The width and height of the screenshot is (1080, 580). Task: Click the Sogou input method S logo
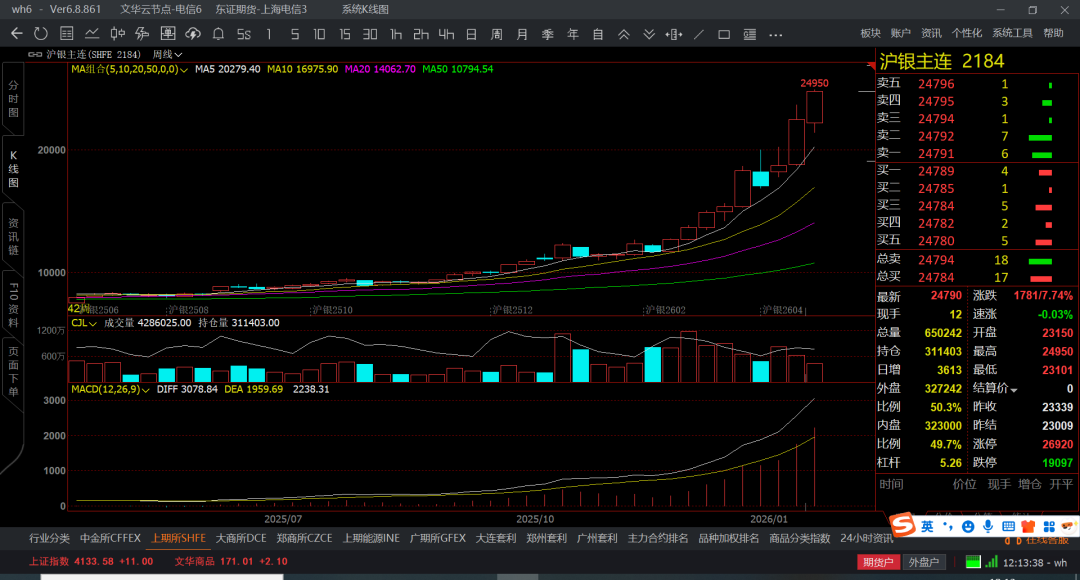903,526
